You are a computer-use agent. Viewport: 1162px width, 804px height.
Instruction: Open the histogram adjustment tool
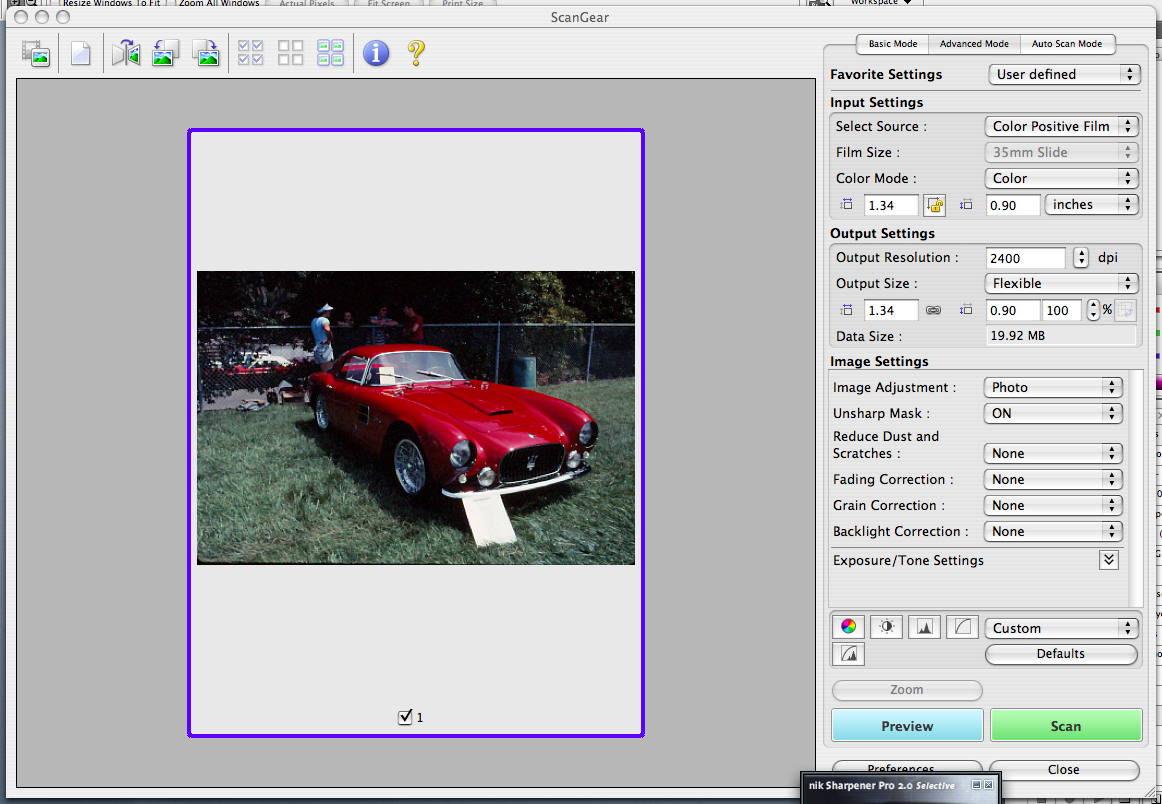coord(924,627)
